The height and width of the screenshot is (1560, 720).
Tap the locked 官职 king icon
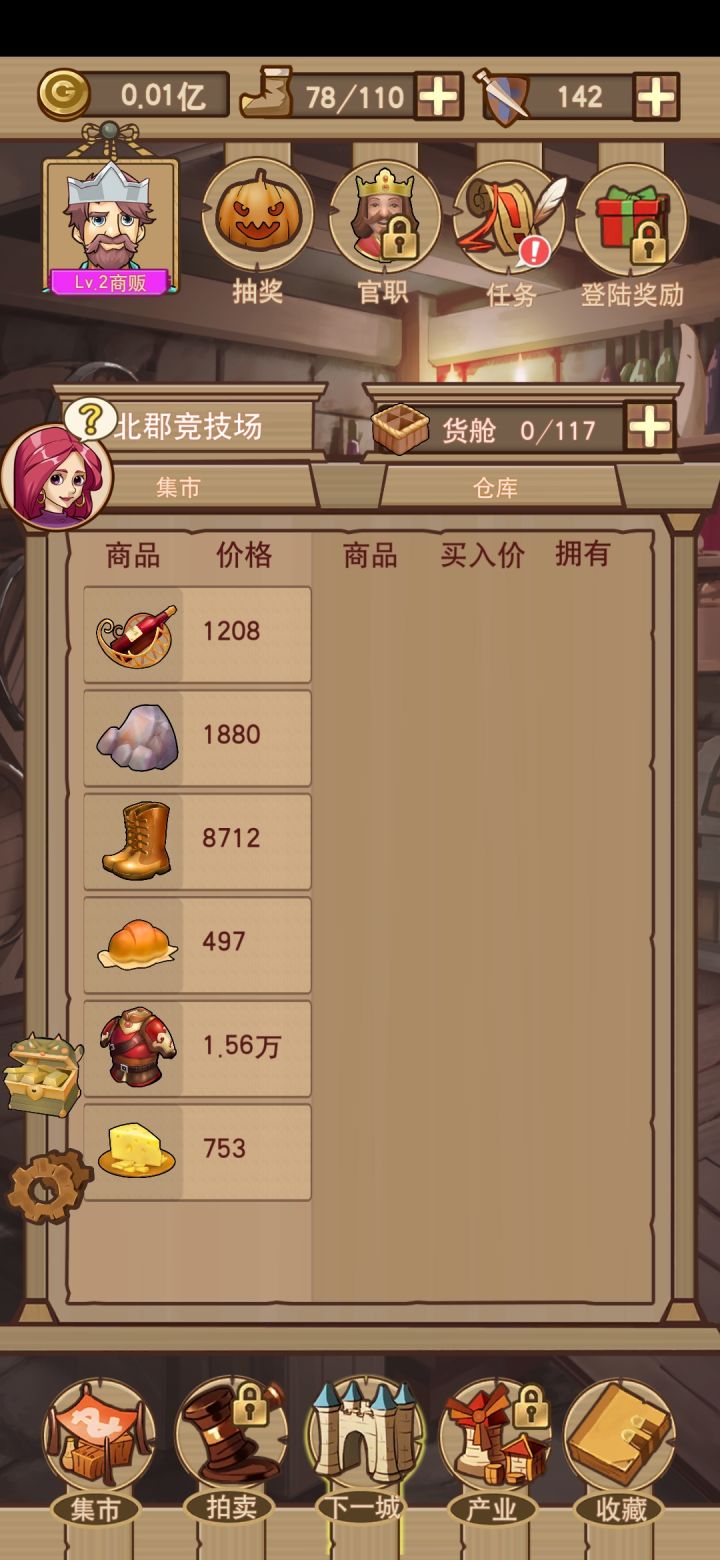pyautogui.click(x=385, y=216)
